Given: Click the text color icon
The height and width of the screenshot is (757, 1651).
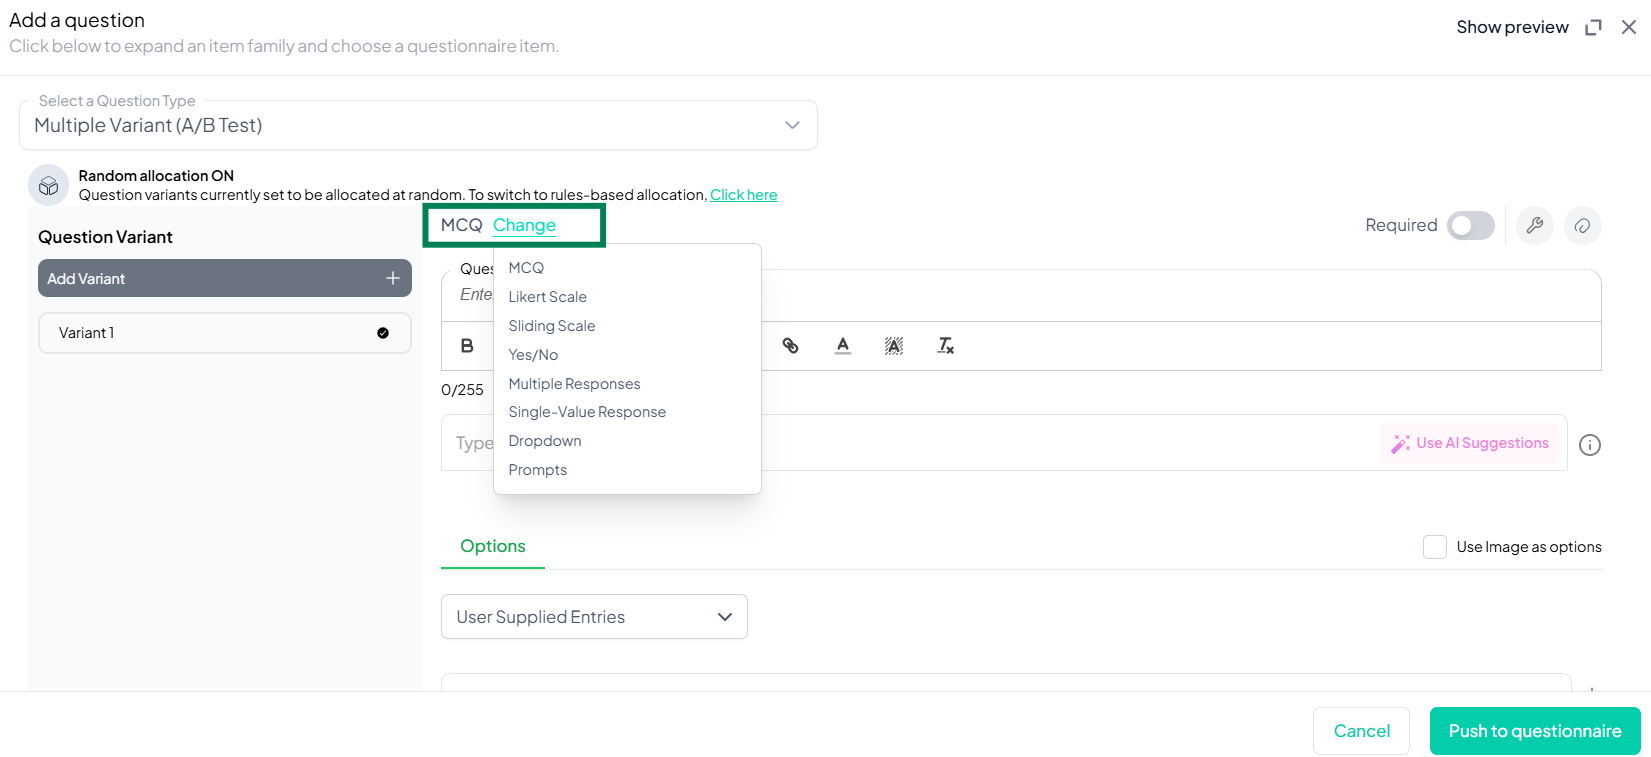Looking at the screenshot, I should [843, 346].
